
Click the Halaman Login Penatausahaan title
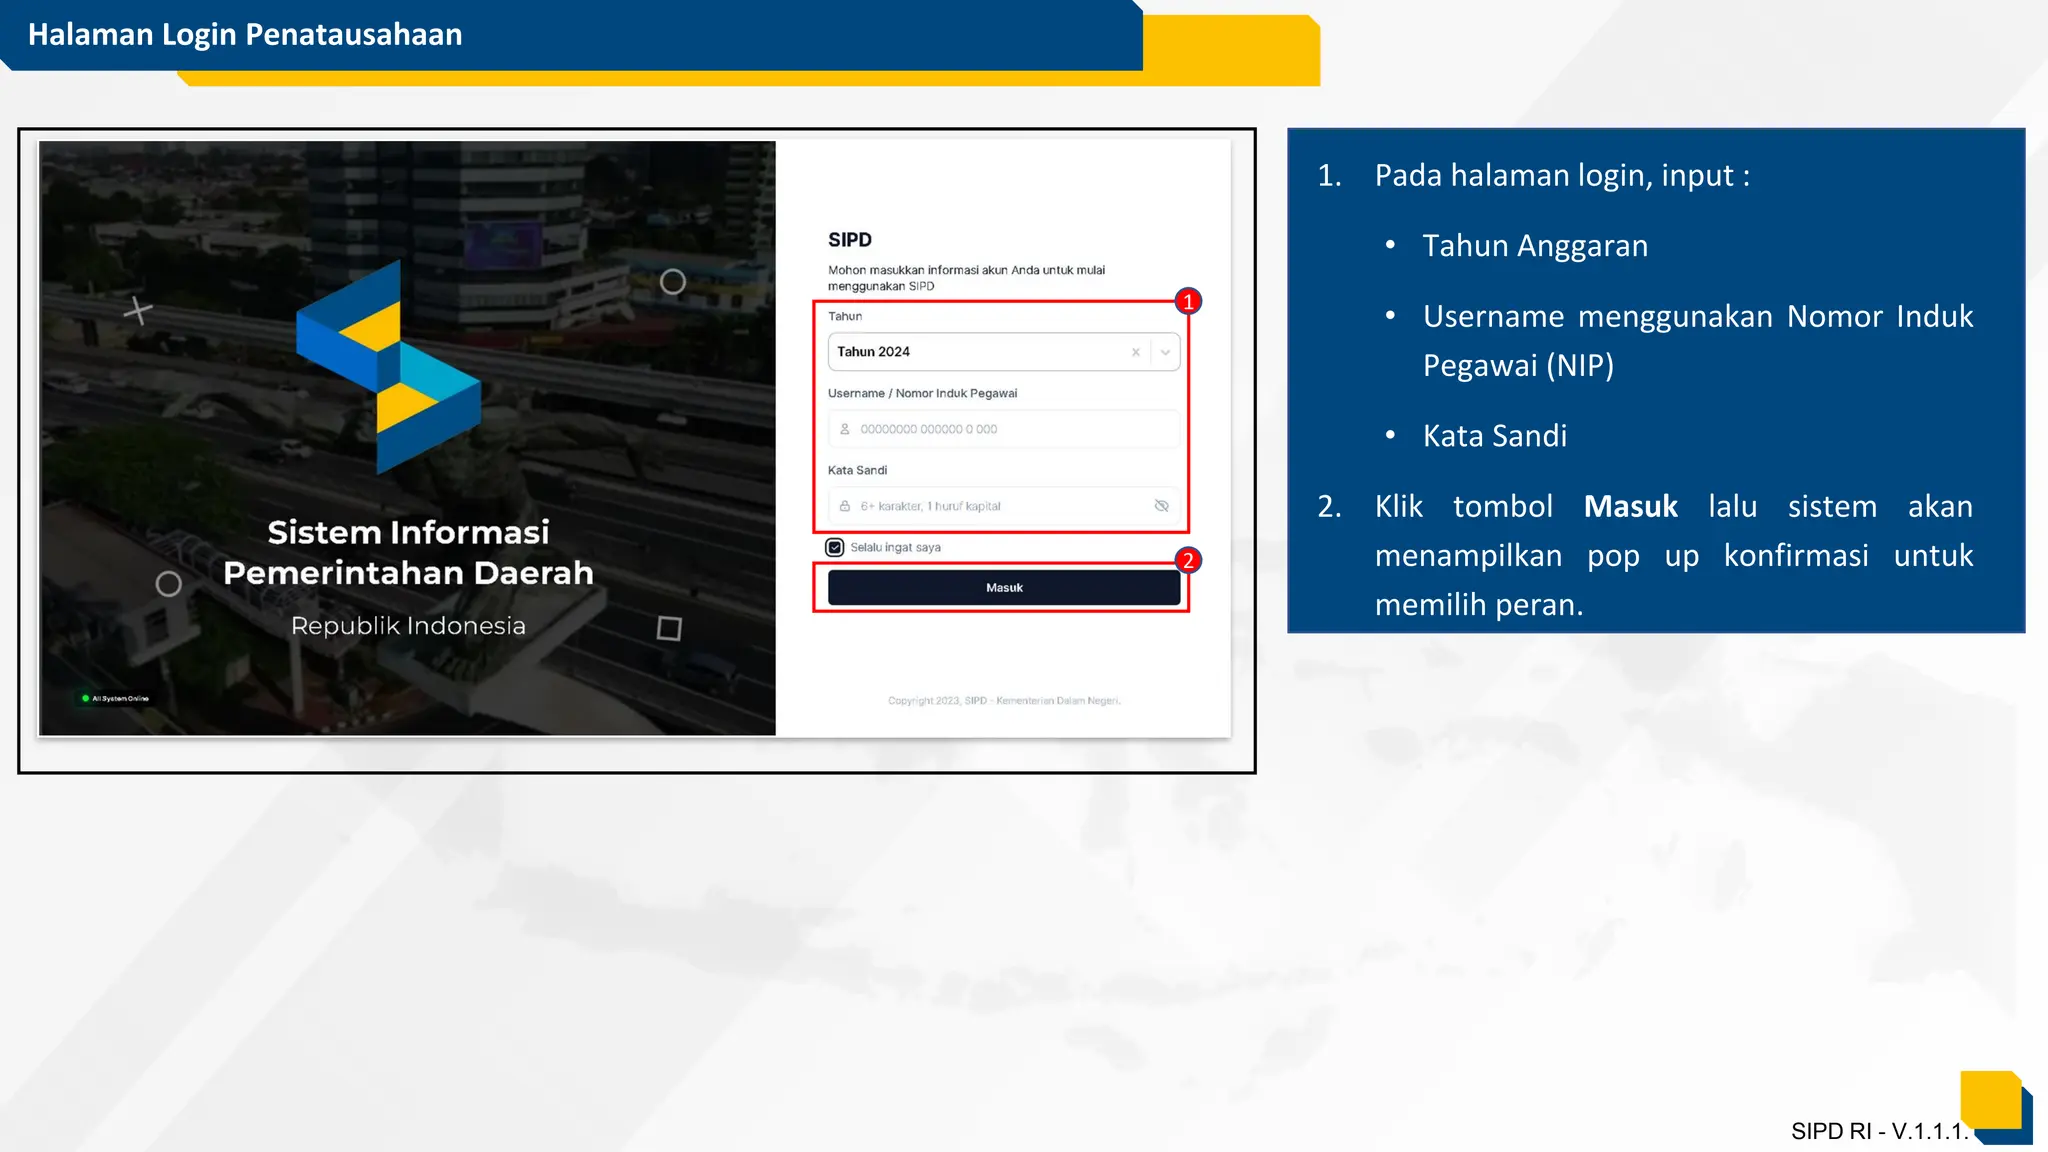coord(245,35)
